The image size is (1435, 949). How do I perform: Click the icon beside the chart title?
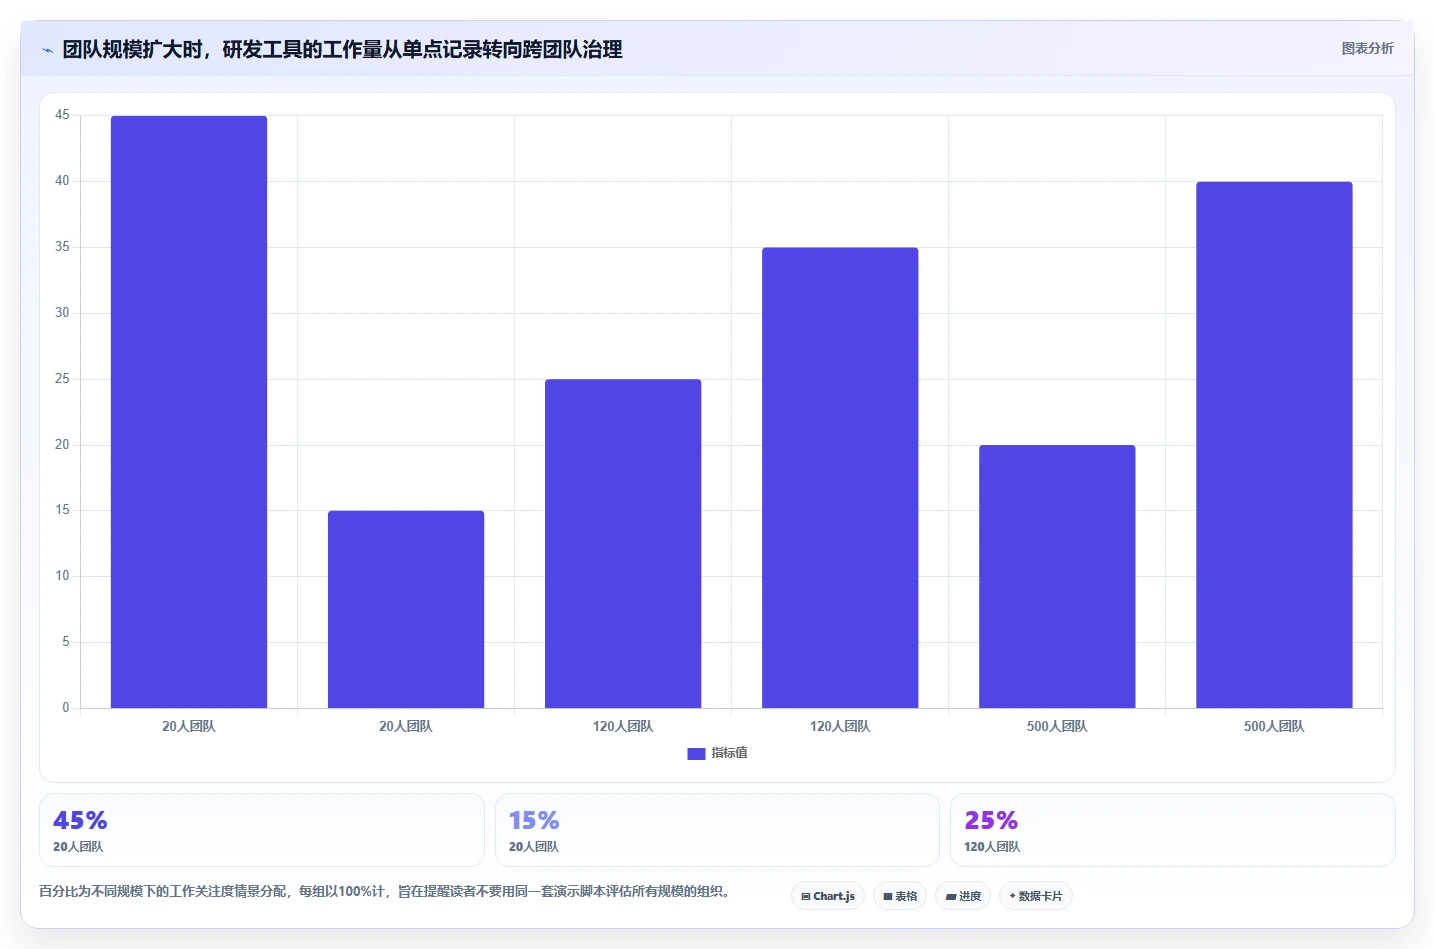pos(47,50)
